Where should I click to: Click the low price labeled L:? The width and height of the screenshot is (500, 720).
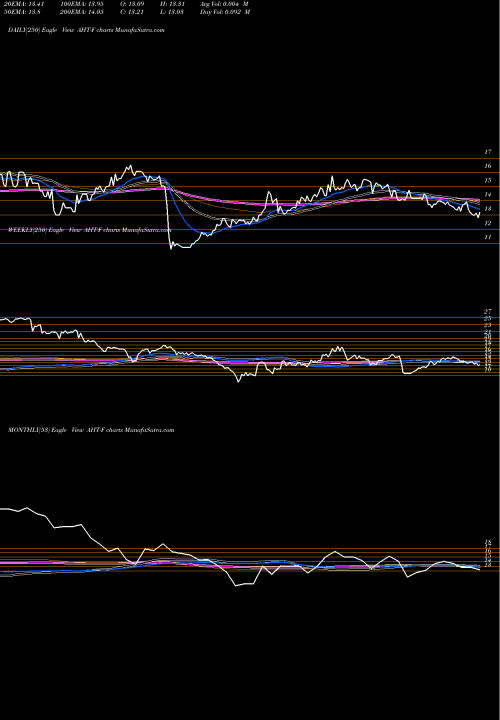click(x=172, y=12)
